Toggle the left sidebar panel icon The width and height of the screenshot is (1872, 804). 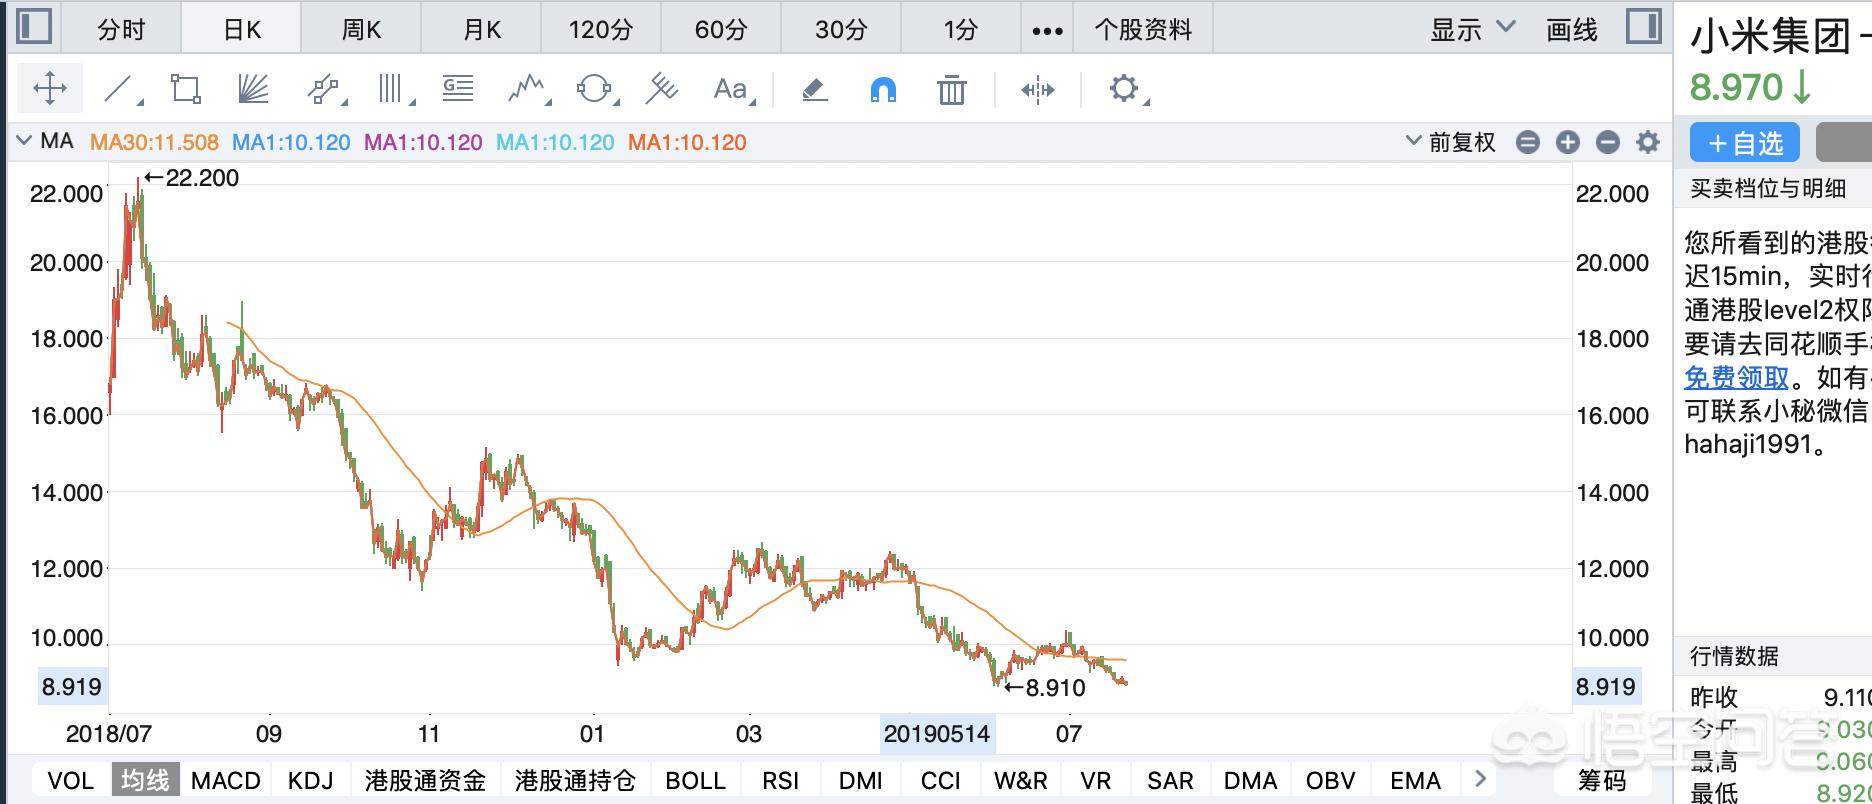point(34,27)
